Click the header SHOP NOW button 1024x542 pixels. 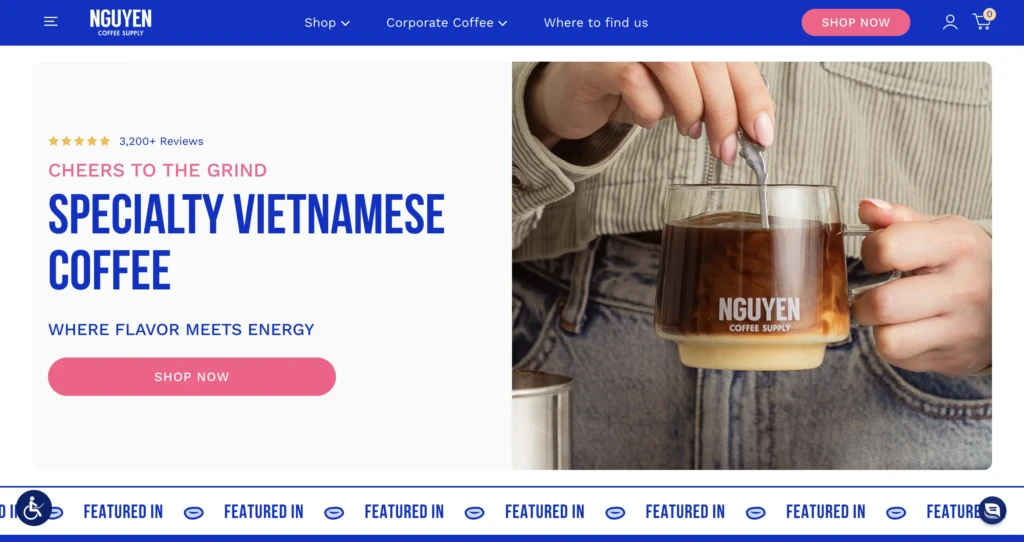[x=856, y=22]
